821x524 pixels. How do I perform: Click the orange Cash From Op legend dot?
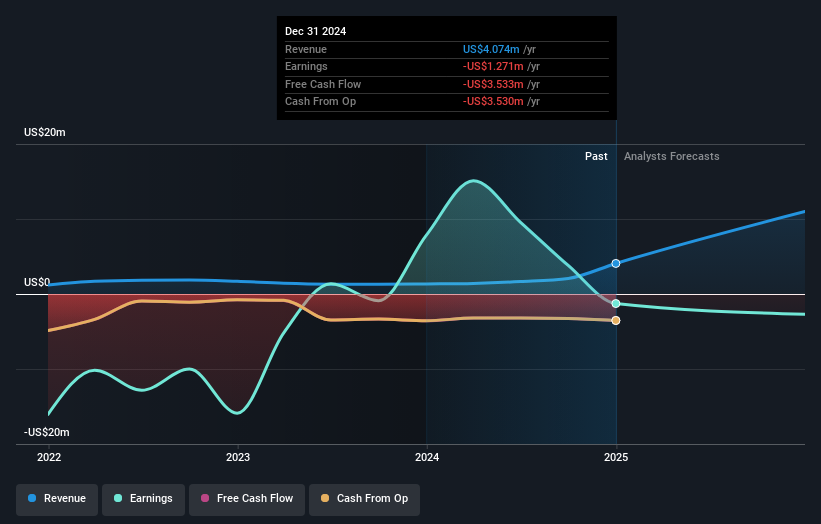pos(325,498)
